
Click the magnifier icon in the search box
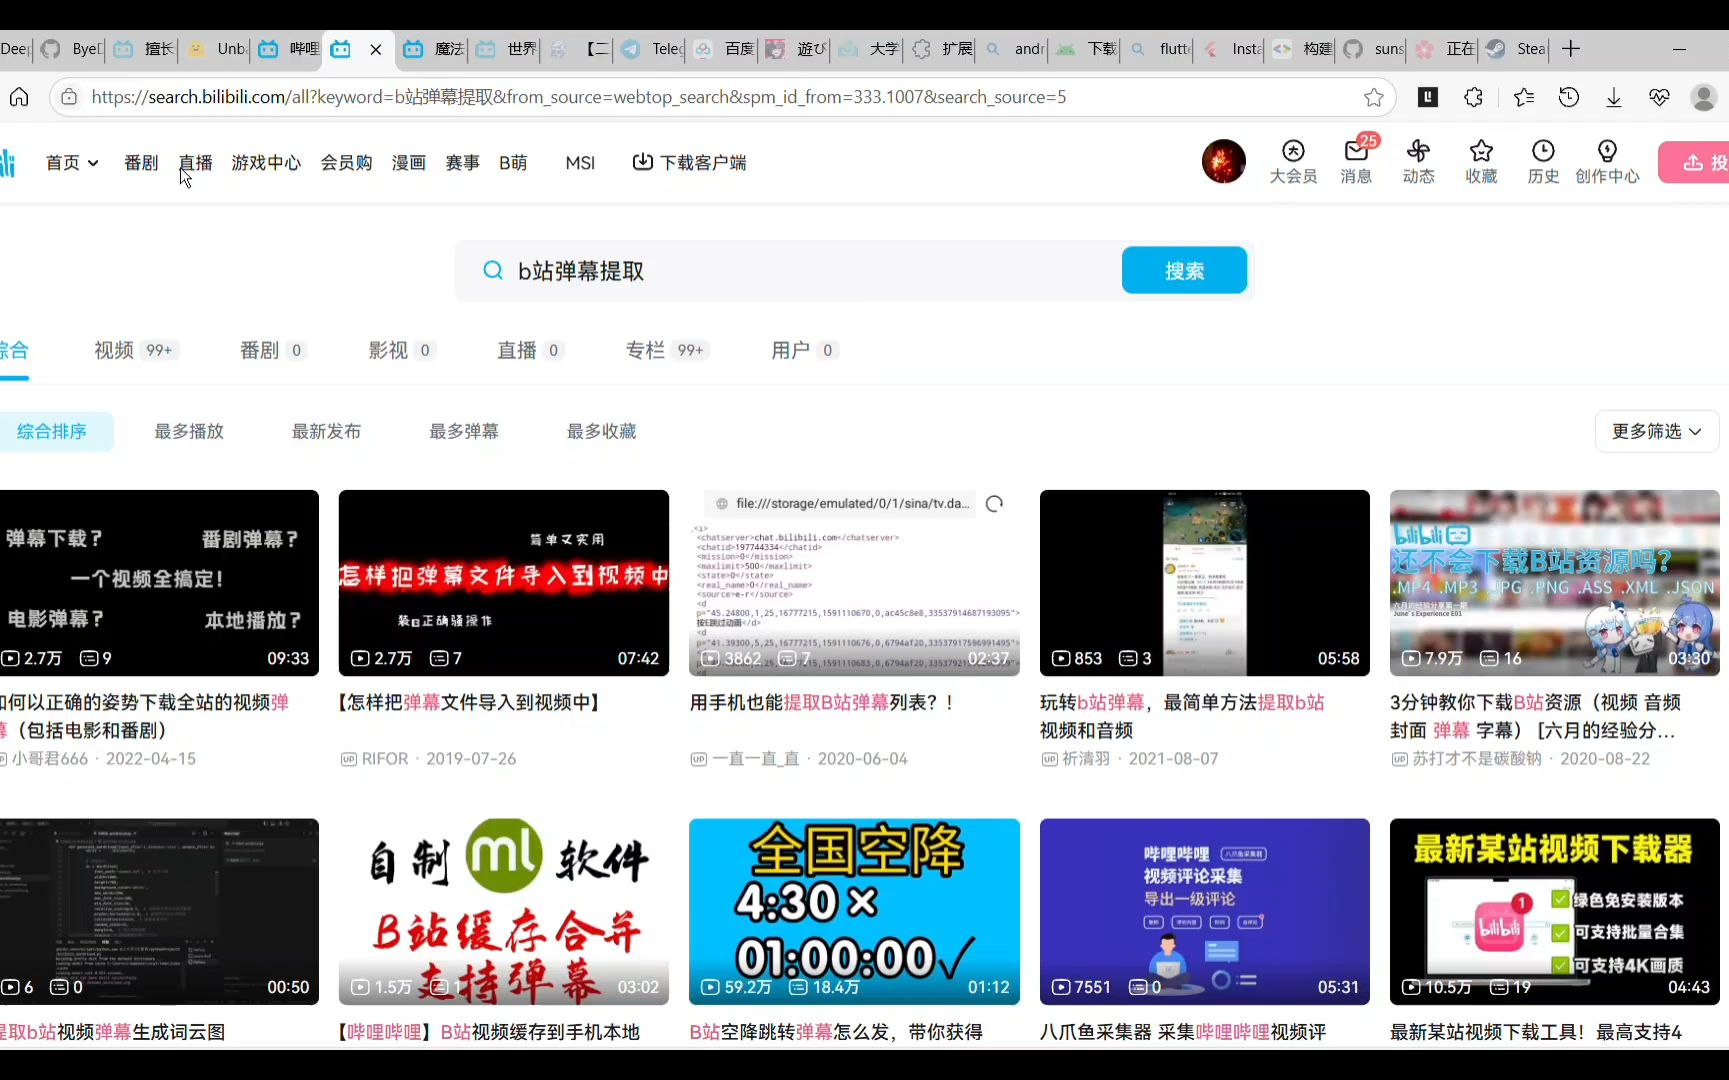(493, 270)
